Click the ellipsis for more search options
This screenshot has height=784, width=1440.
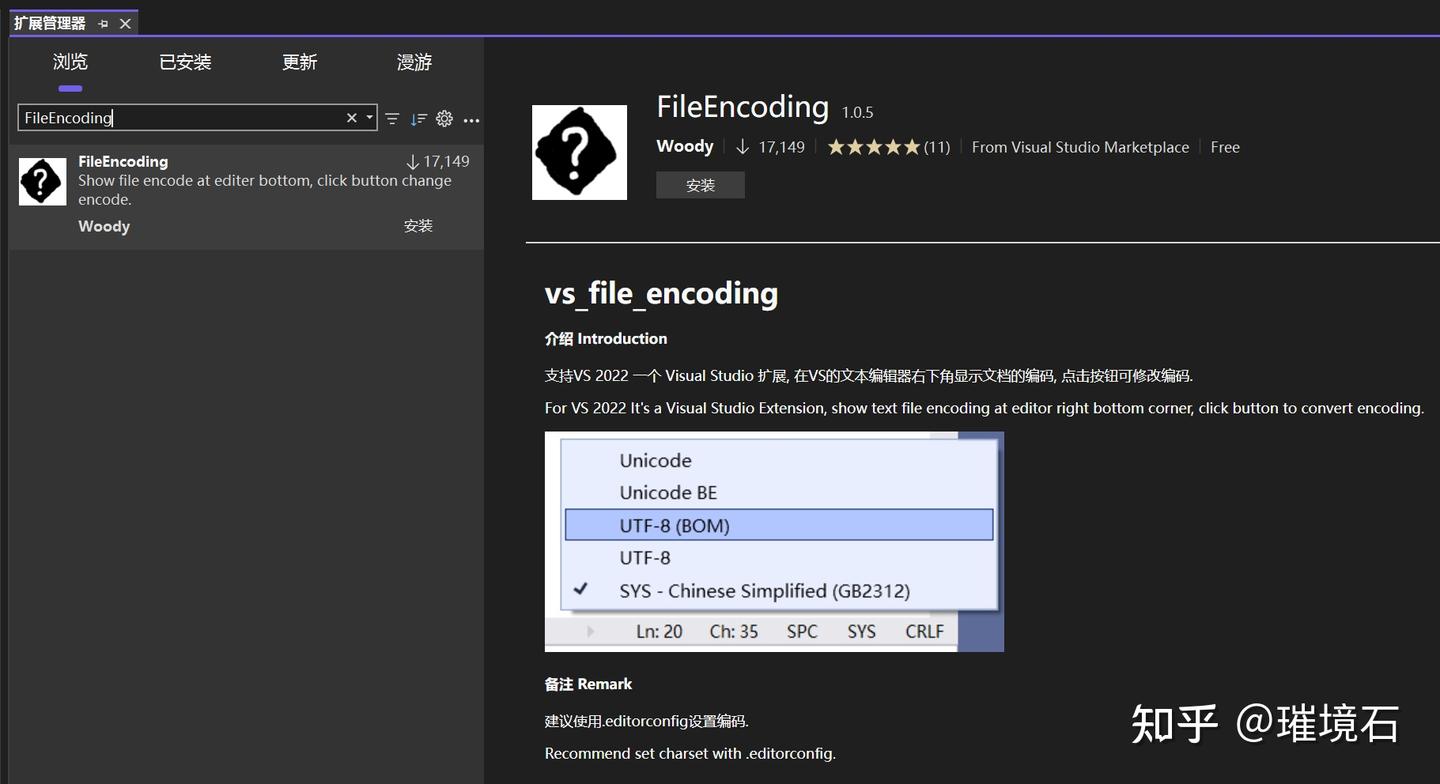pyautogui.click(x=471, y=120)
